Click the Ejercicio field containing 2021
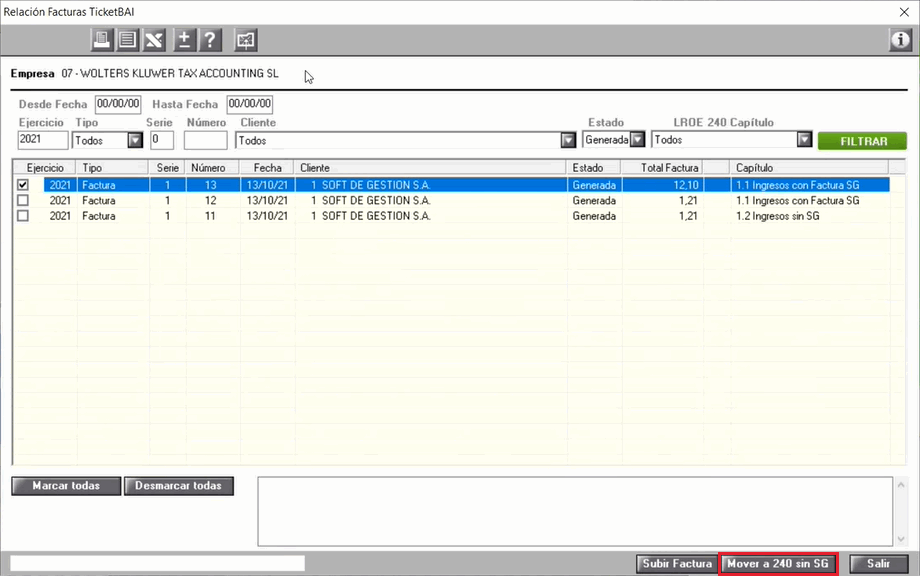 pyautogui.click(x=43, y=140)
